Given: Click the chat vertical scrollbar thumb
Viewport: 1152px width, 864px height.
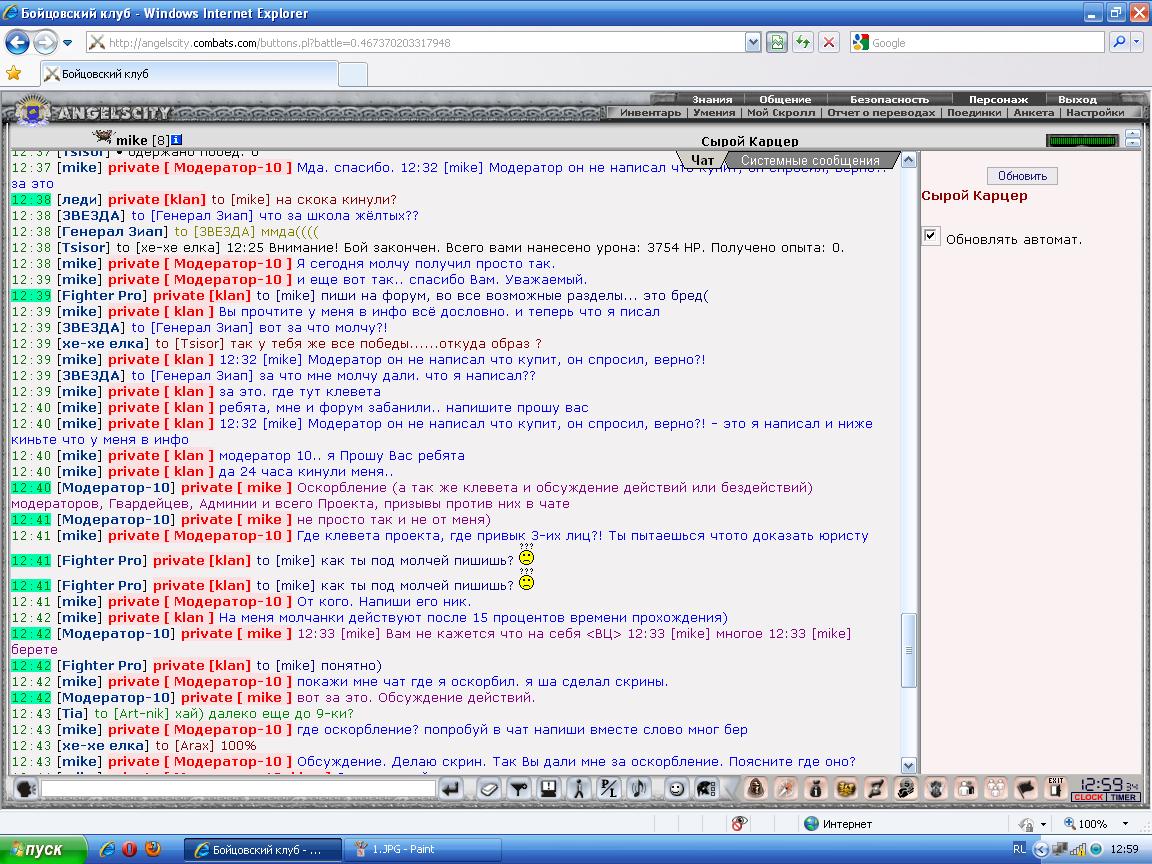Looking at the screenshot, I should (908, 649).
